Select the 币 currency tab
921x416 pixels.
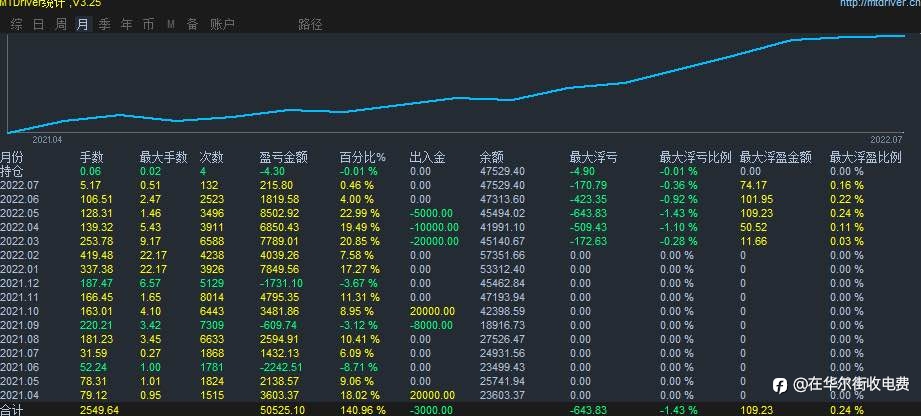(x=149, y=25)
